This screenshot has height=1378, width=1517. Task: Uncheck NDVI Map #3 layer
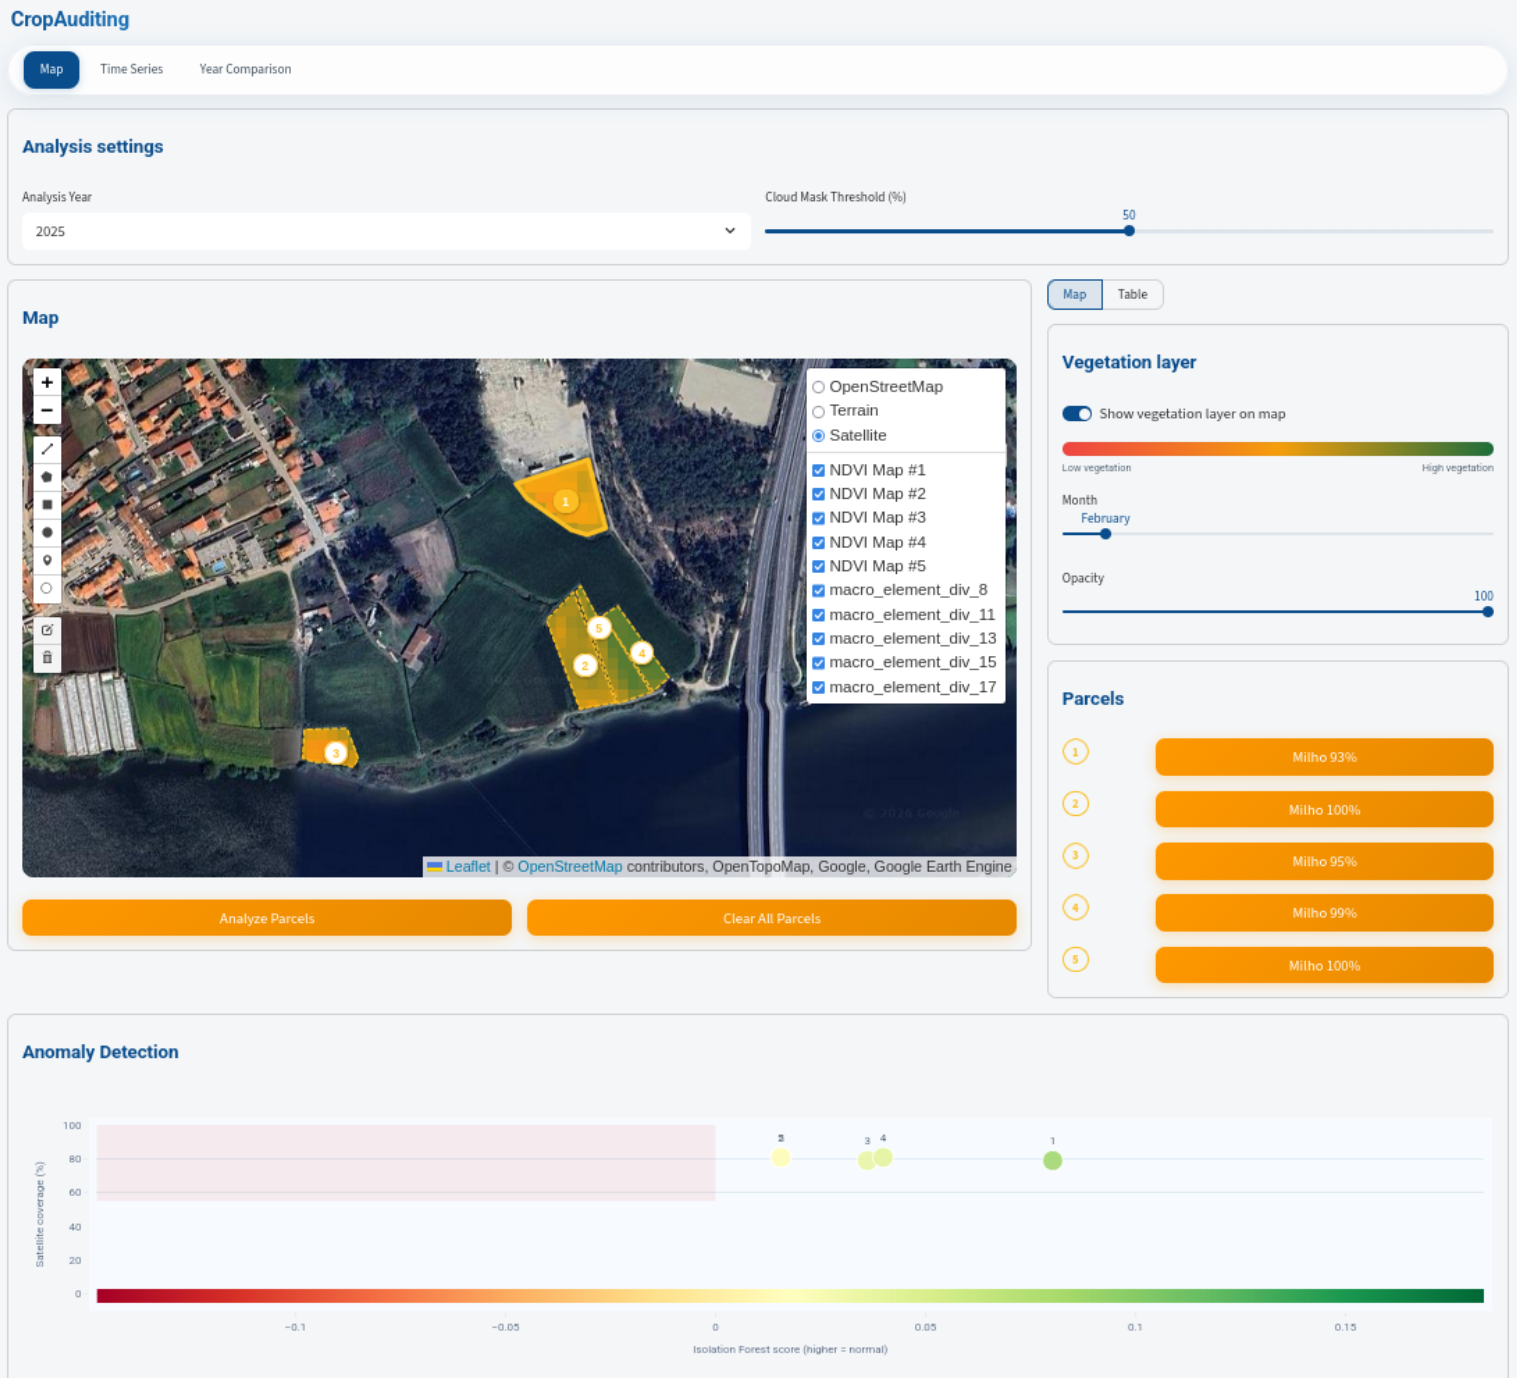818,518
